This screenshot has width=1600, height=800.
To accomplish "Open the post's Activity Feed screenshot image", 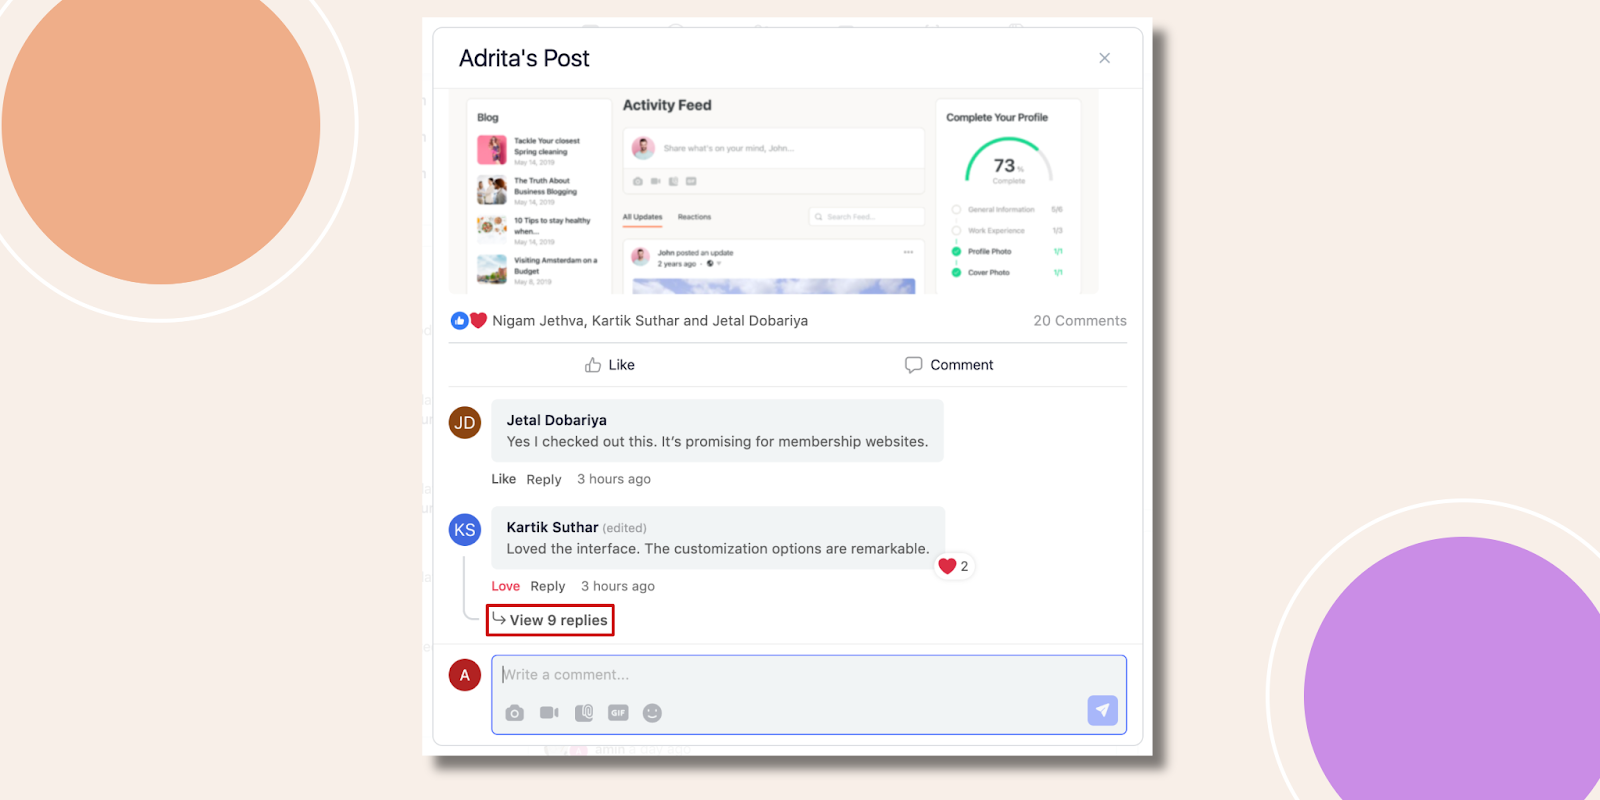I will (773, 192).
